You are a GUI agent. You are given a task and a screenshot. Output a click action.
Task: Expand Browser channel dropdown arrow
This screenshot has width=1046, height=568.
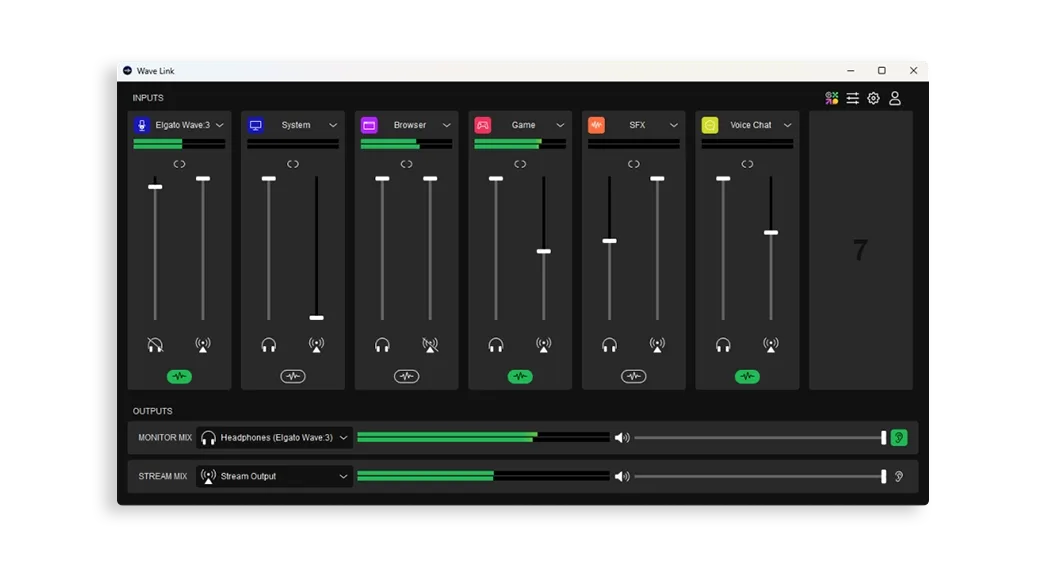pos(446,125)
